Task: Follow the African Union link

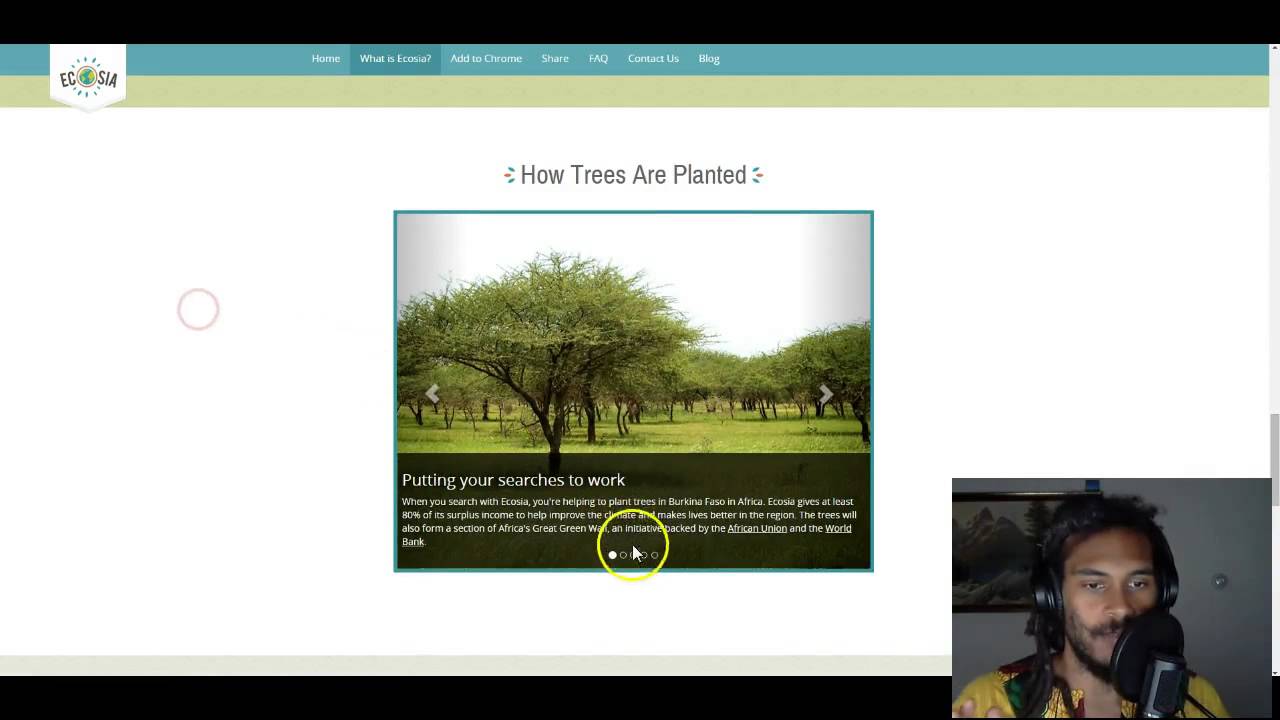Action: 757,528
